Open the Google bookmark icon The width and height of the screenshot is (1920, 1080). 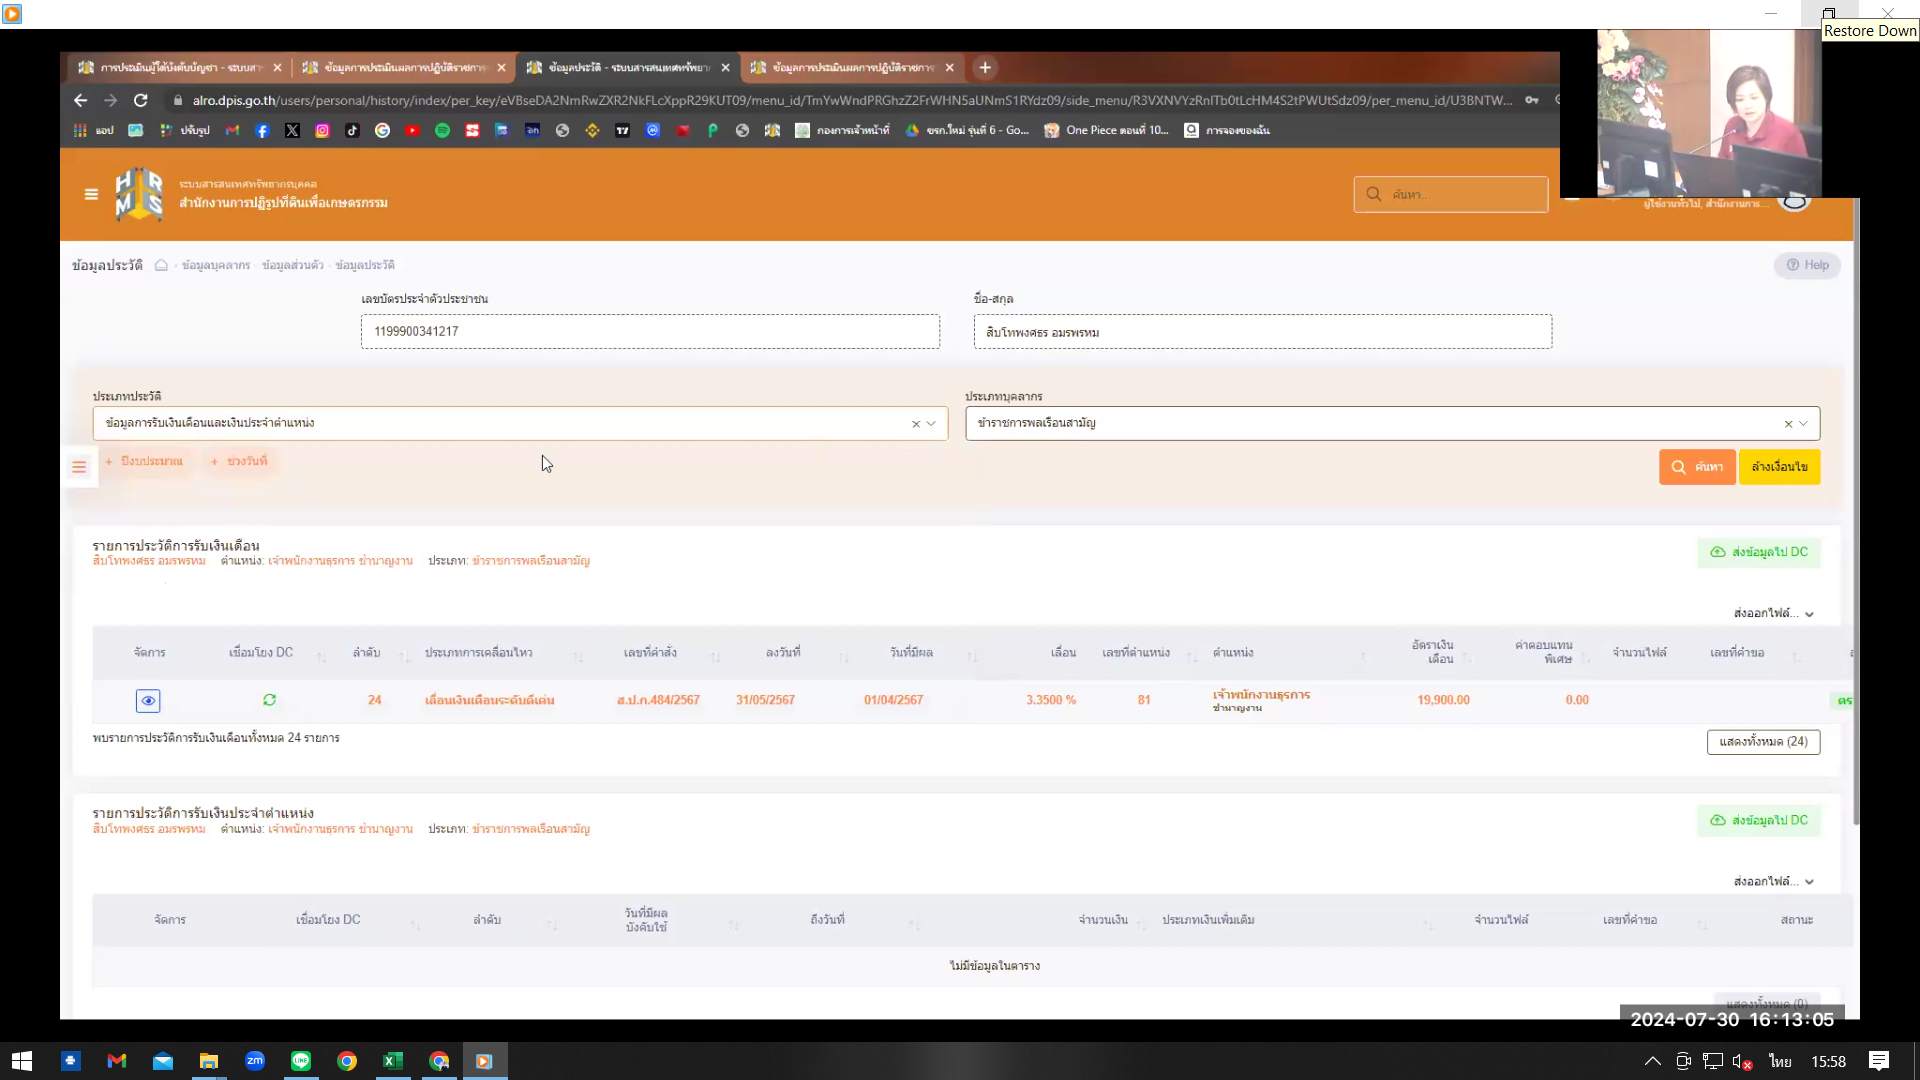pos(382,130)
